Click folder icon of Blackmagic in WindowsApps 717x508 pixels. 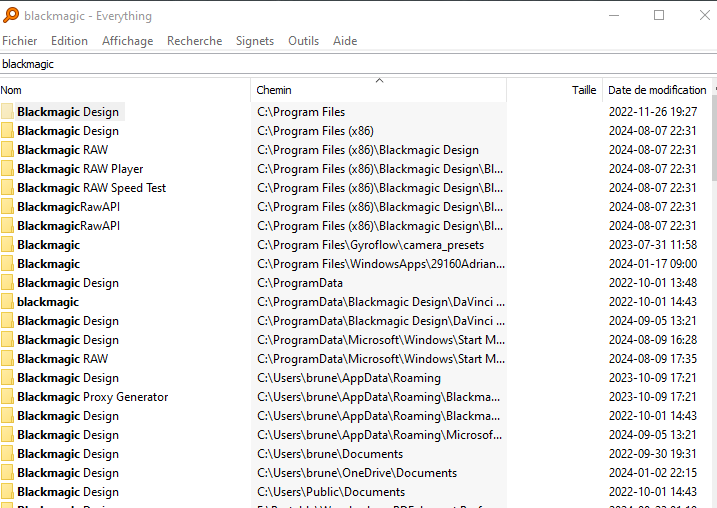click(7, 264)
